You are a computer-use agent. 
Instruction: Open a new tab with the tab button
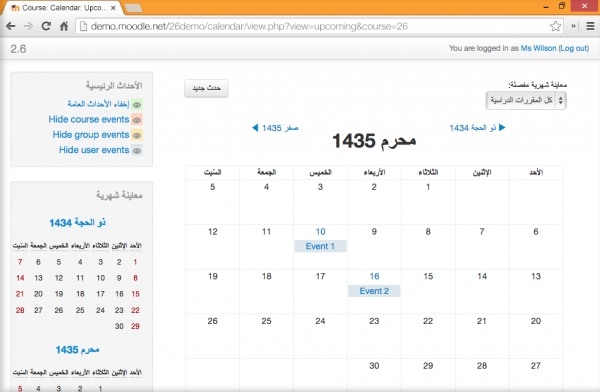tap(133, 8)
